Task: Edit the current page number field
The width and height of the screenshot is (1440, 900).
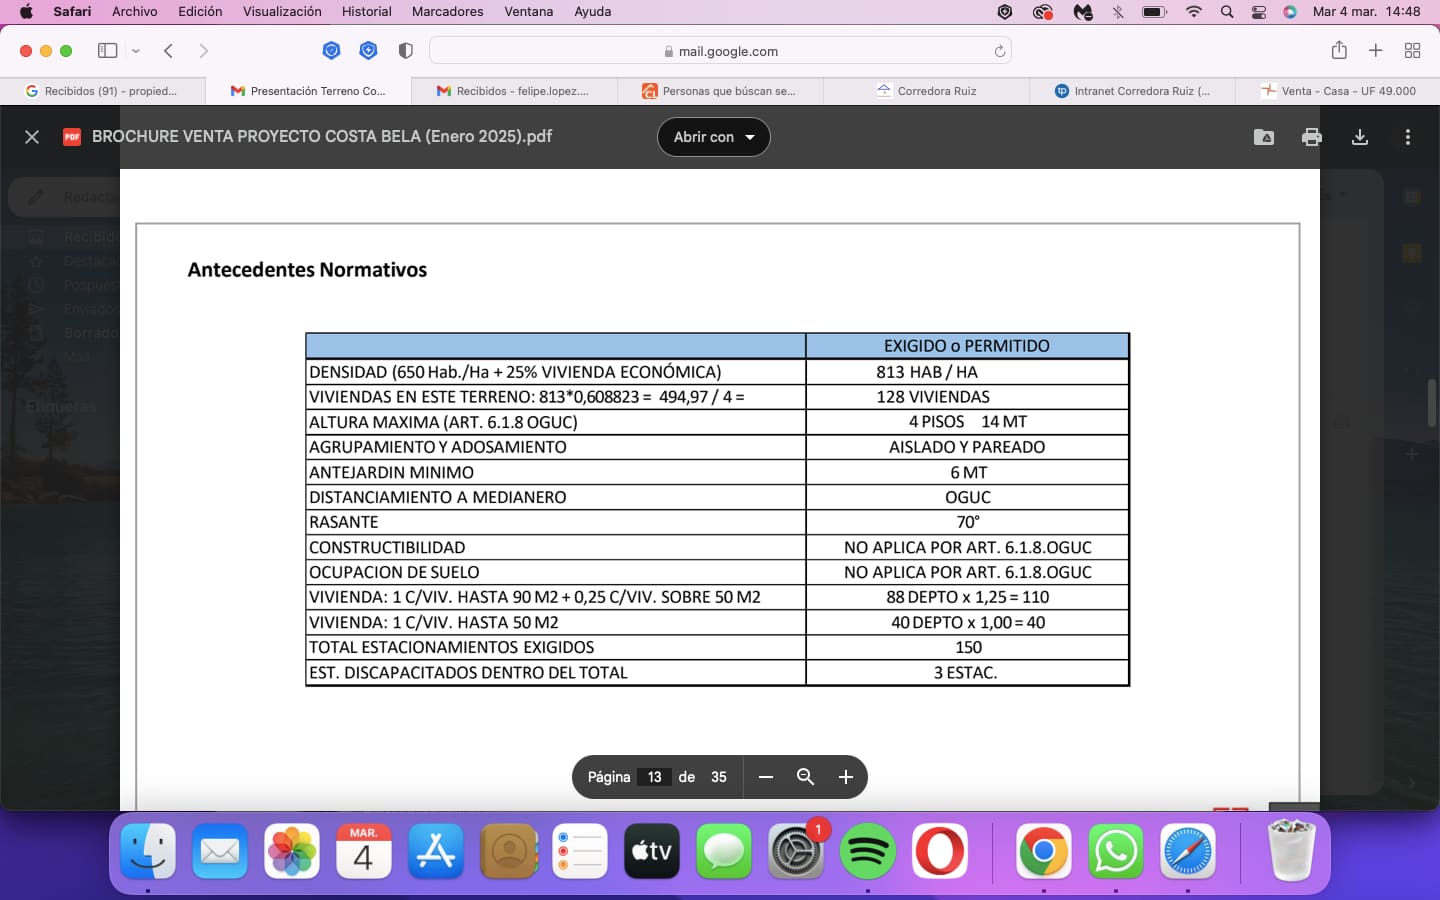Action: click(655, 777)
